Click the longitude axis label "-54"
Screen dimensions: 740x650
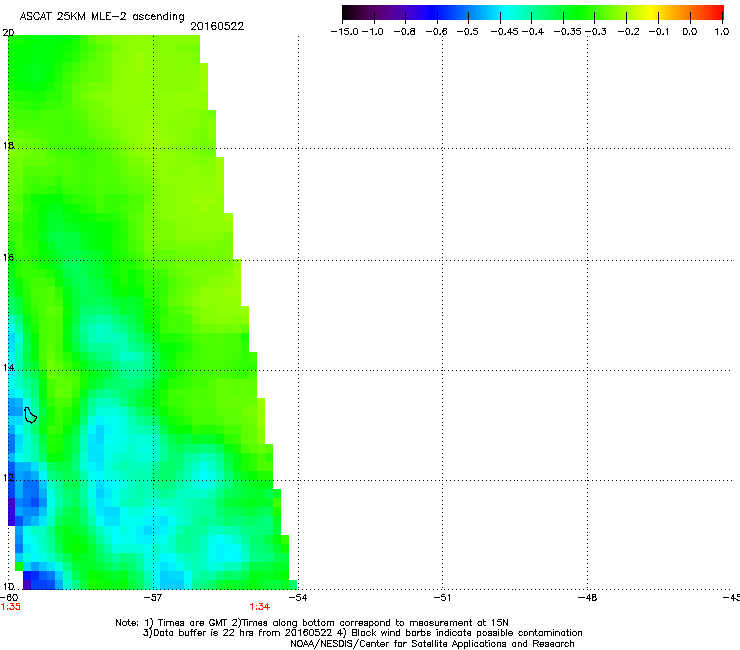pyautogui.click(x=298, y=598)
